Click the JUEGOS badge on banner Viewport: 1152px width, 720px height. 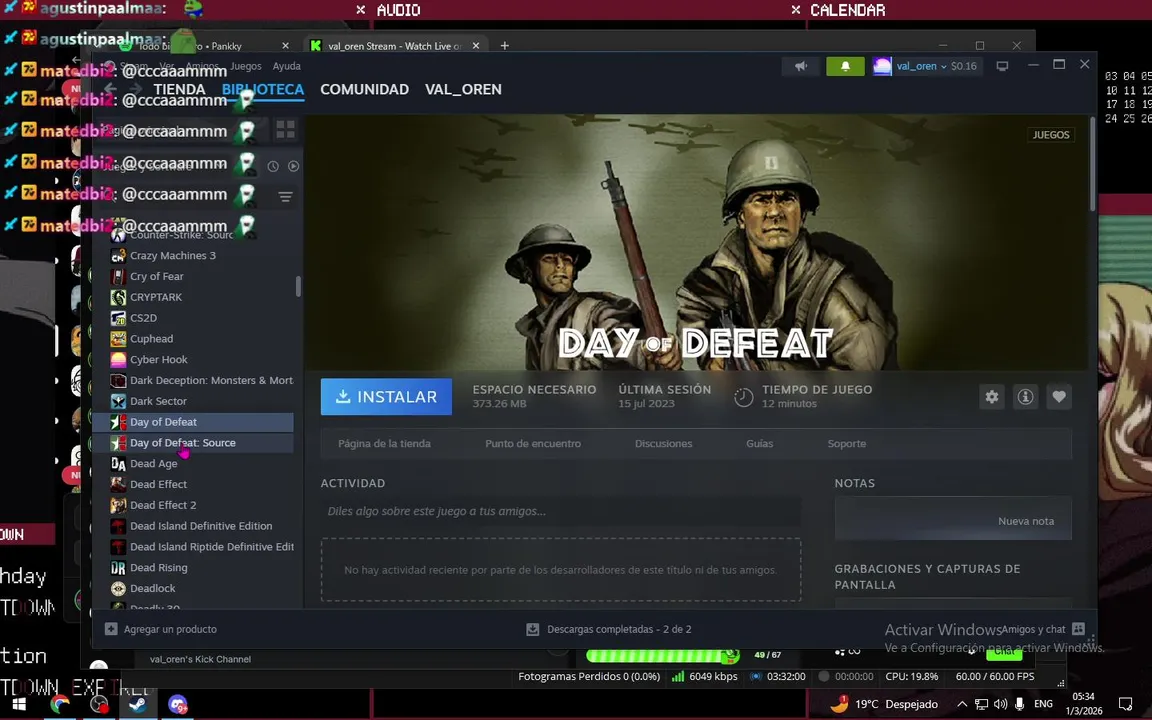coord(1051,135)
